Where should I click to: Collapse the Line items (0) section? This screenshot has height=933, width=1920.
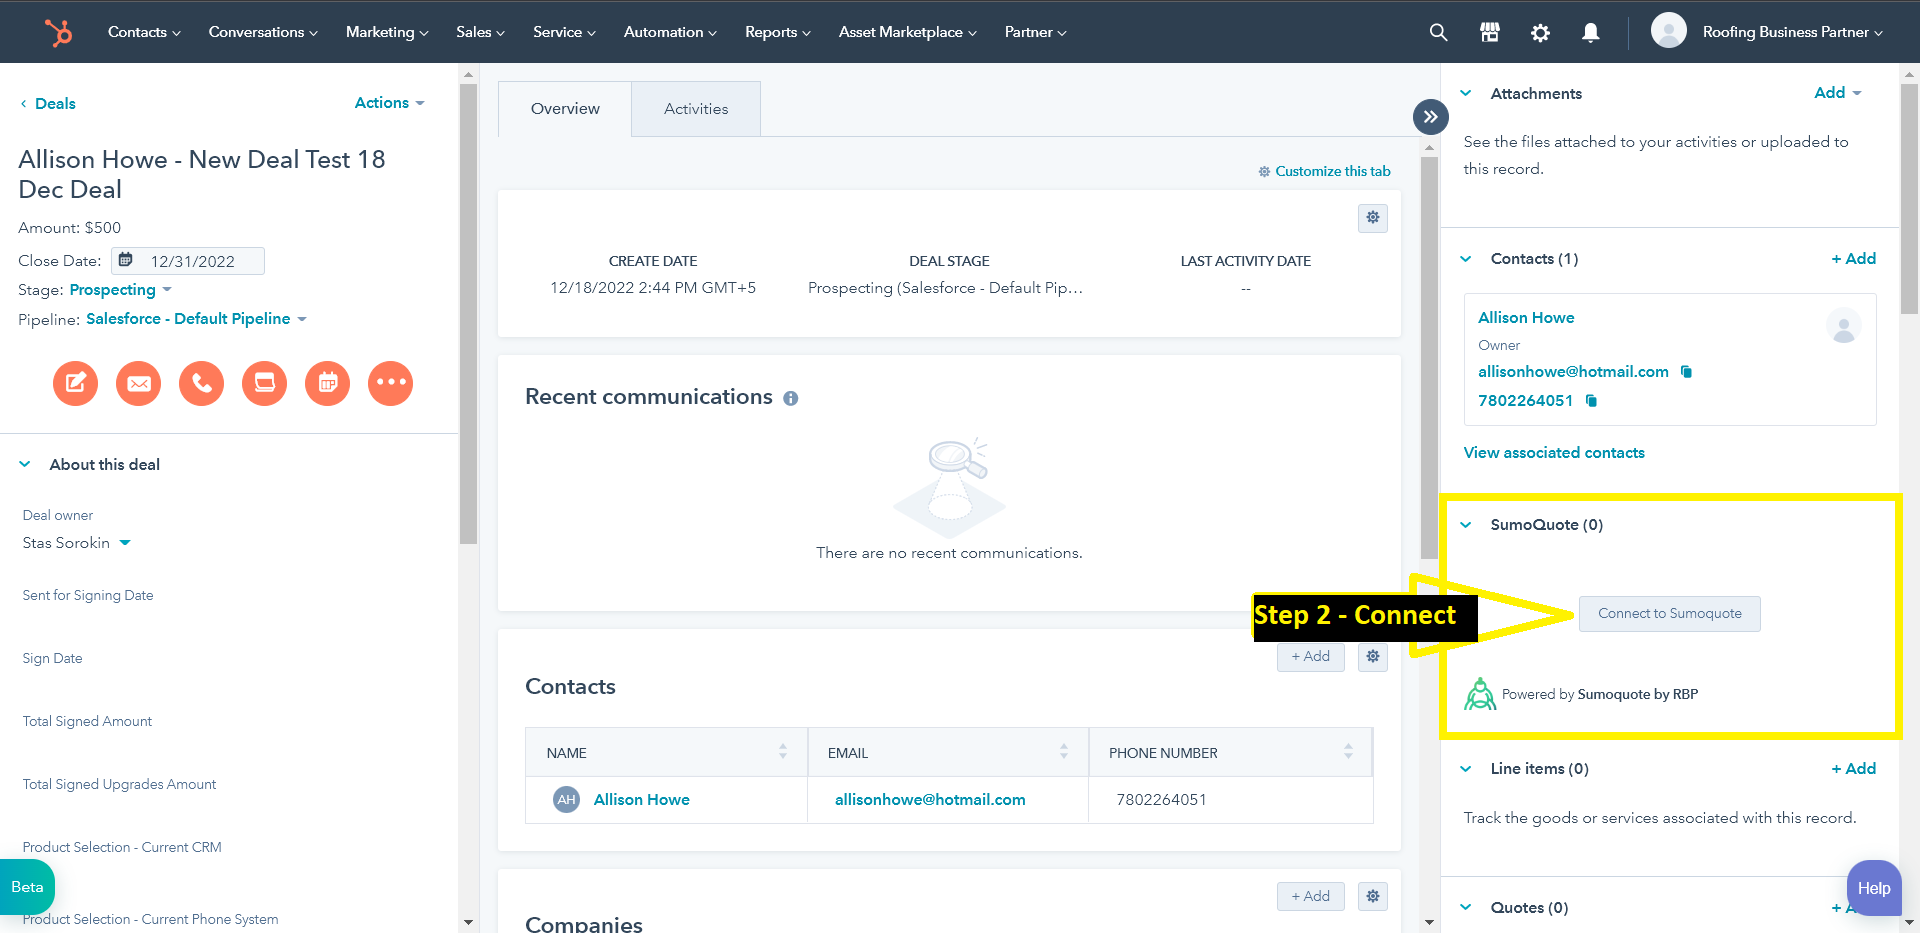[1466, 769]
